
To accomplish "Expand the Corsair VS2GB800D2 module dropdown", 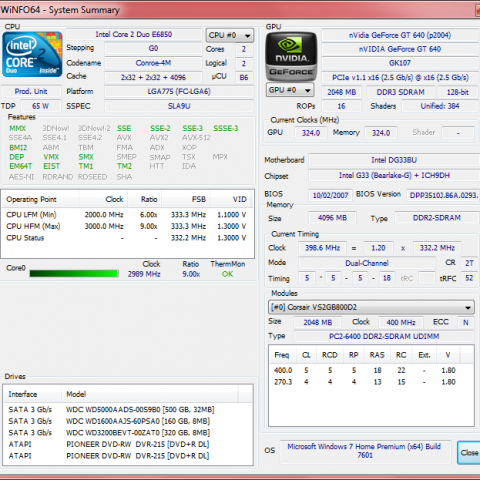I will 371,307.
